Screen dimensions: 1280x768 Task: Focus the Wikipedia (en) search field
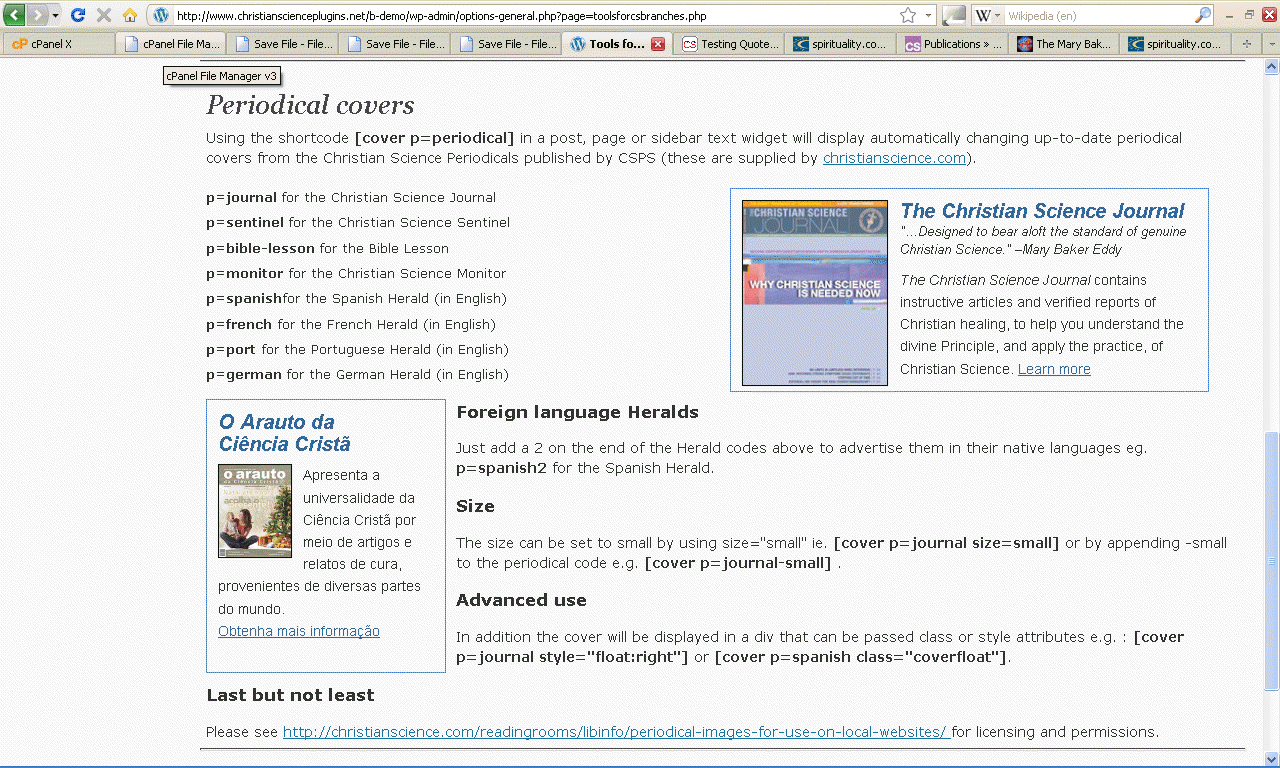tap(1099, 16)
